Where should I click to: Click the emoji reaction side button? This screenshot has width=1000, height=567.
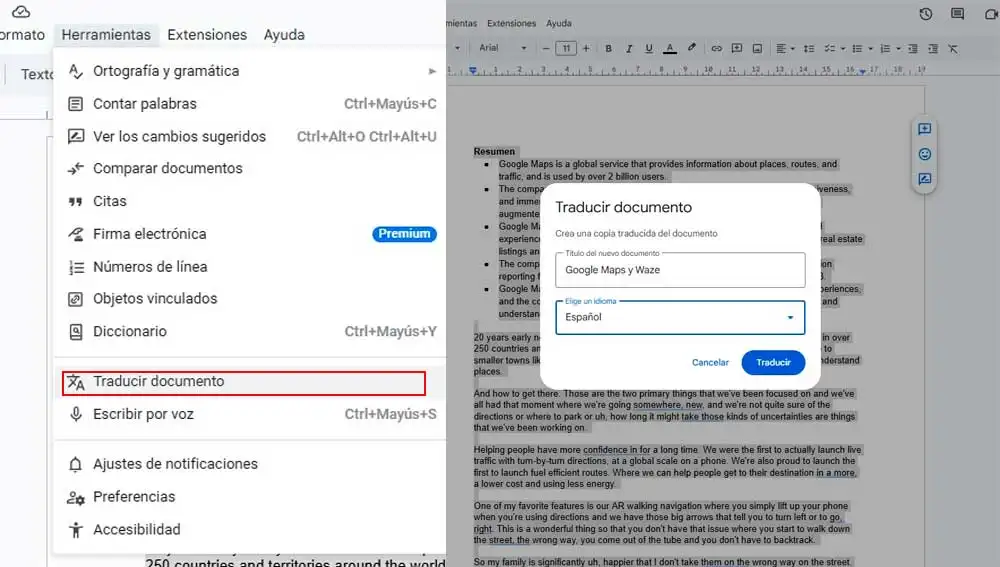click(924, 154)
